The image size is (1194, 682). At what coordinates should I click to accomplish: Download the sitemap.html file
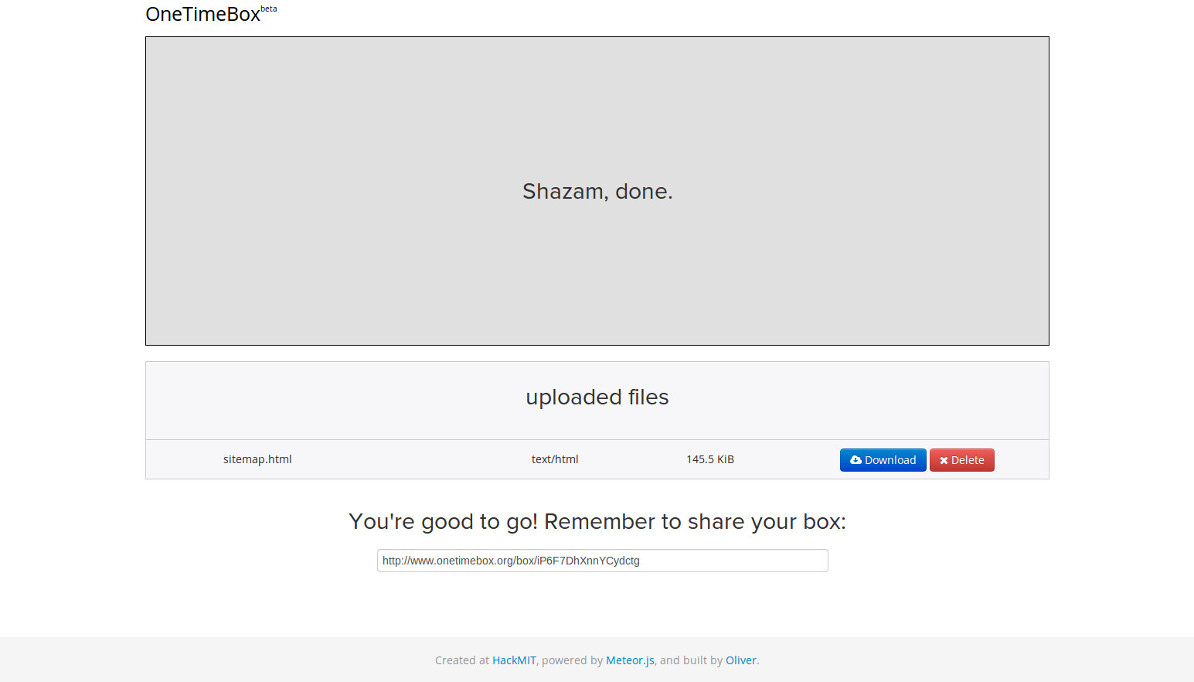(x=883, y=460)
